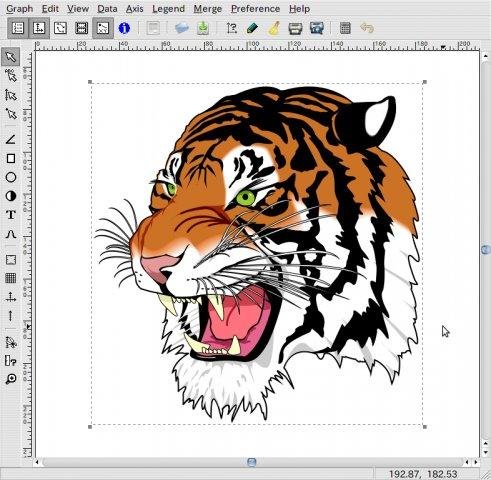Select the Circle arc tool

click(11, 177)
